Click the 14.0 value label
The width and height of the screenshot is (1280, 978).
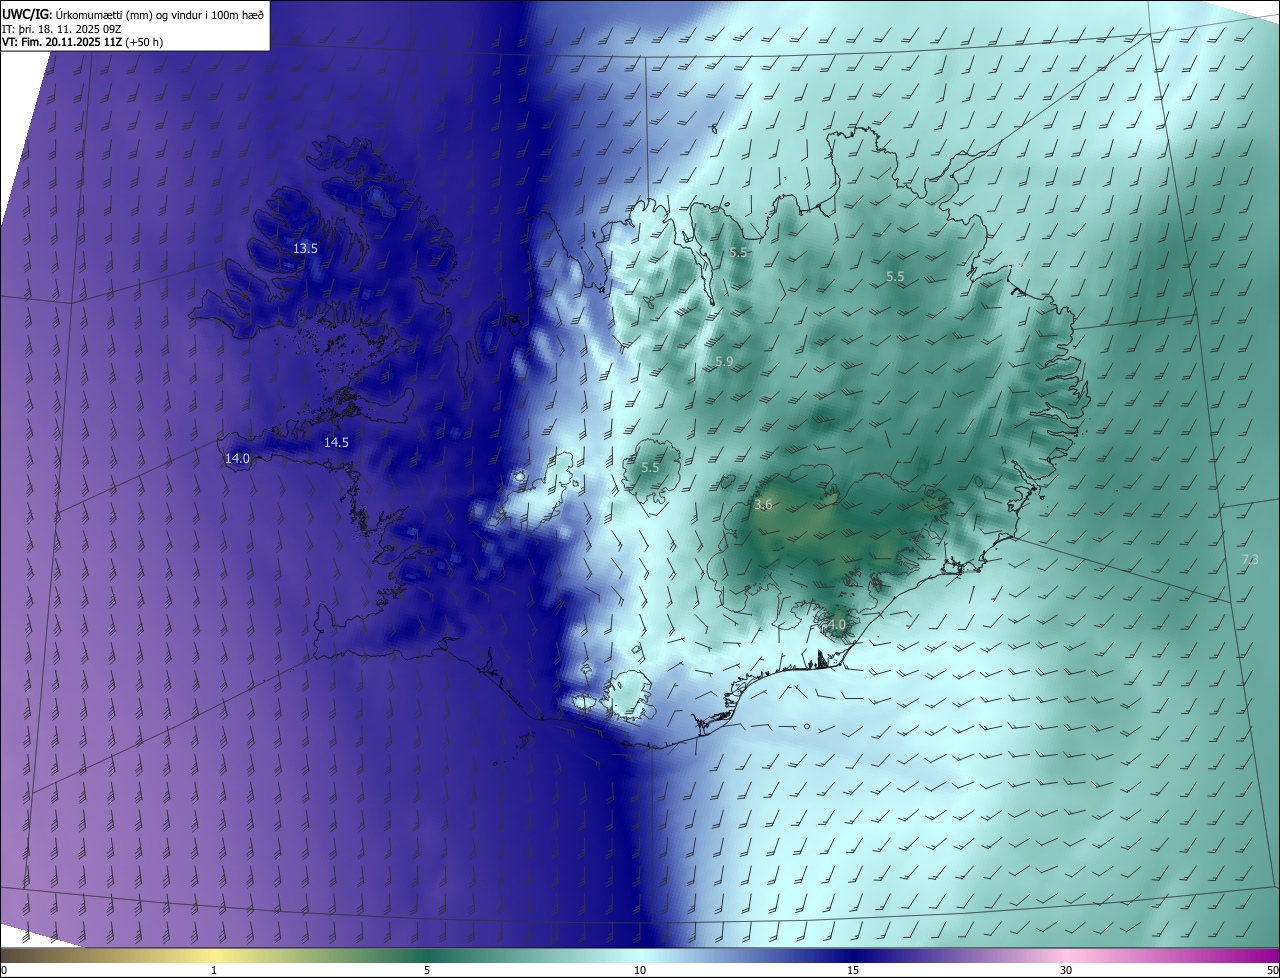237,458
